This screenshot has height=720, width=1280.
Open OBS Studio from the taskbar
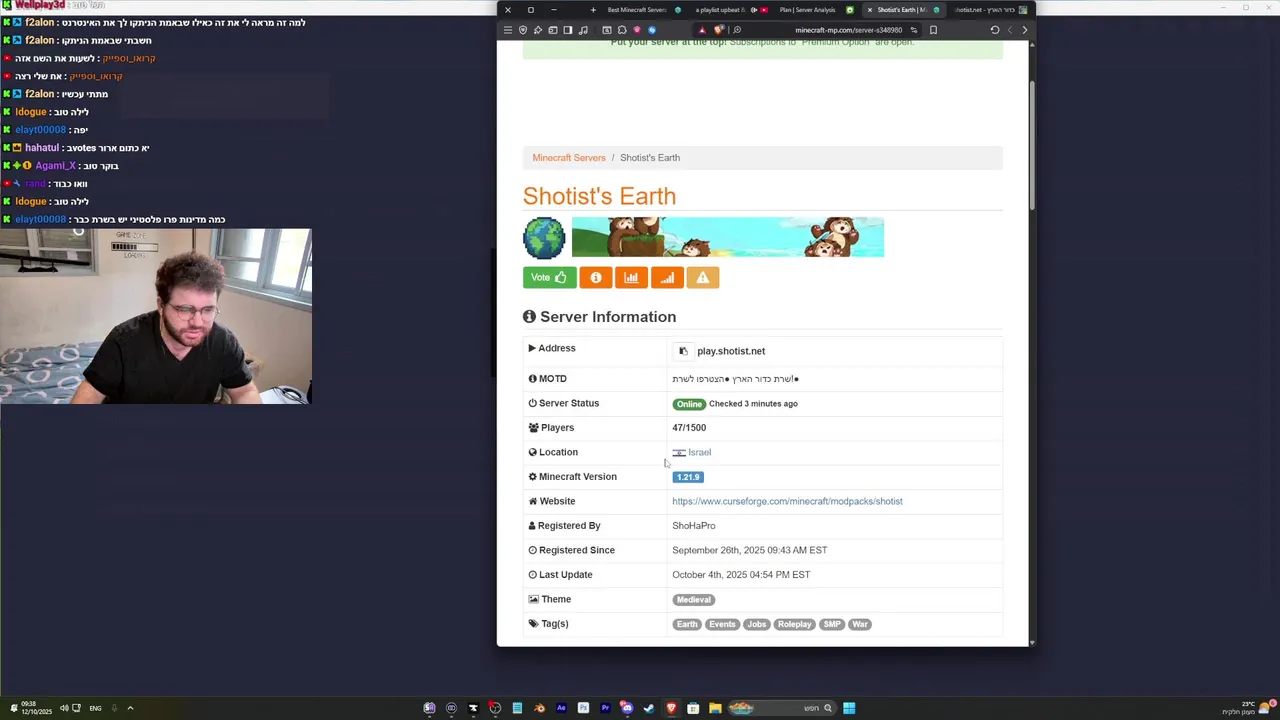tap(495, 708)
